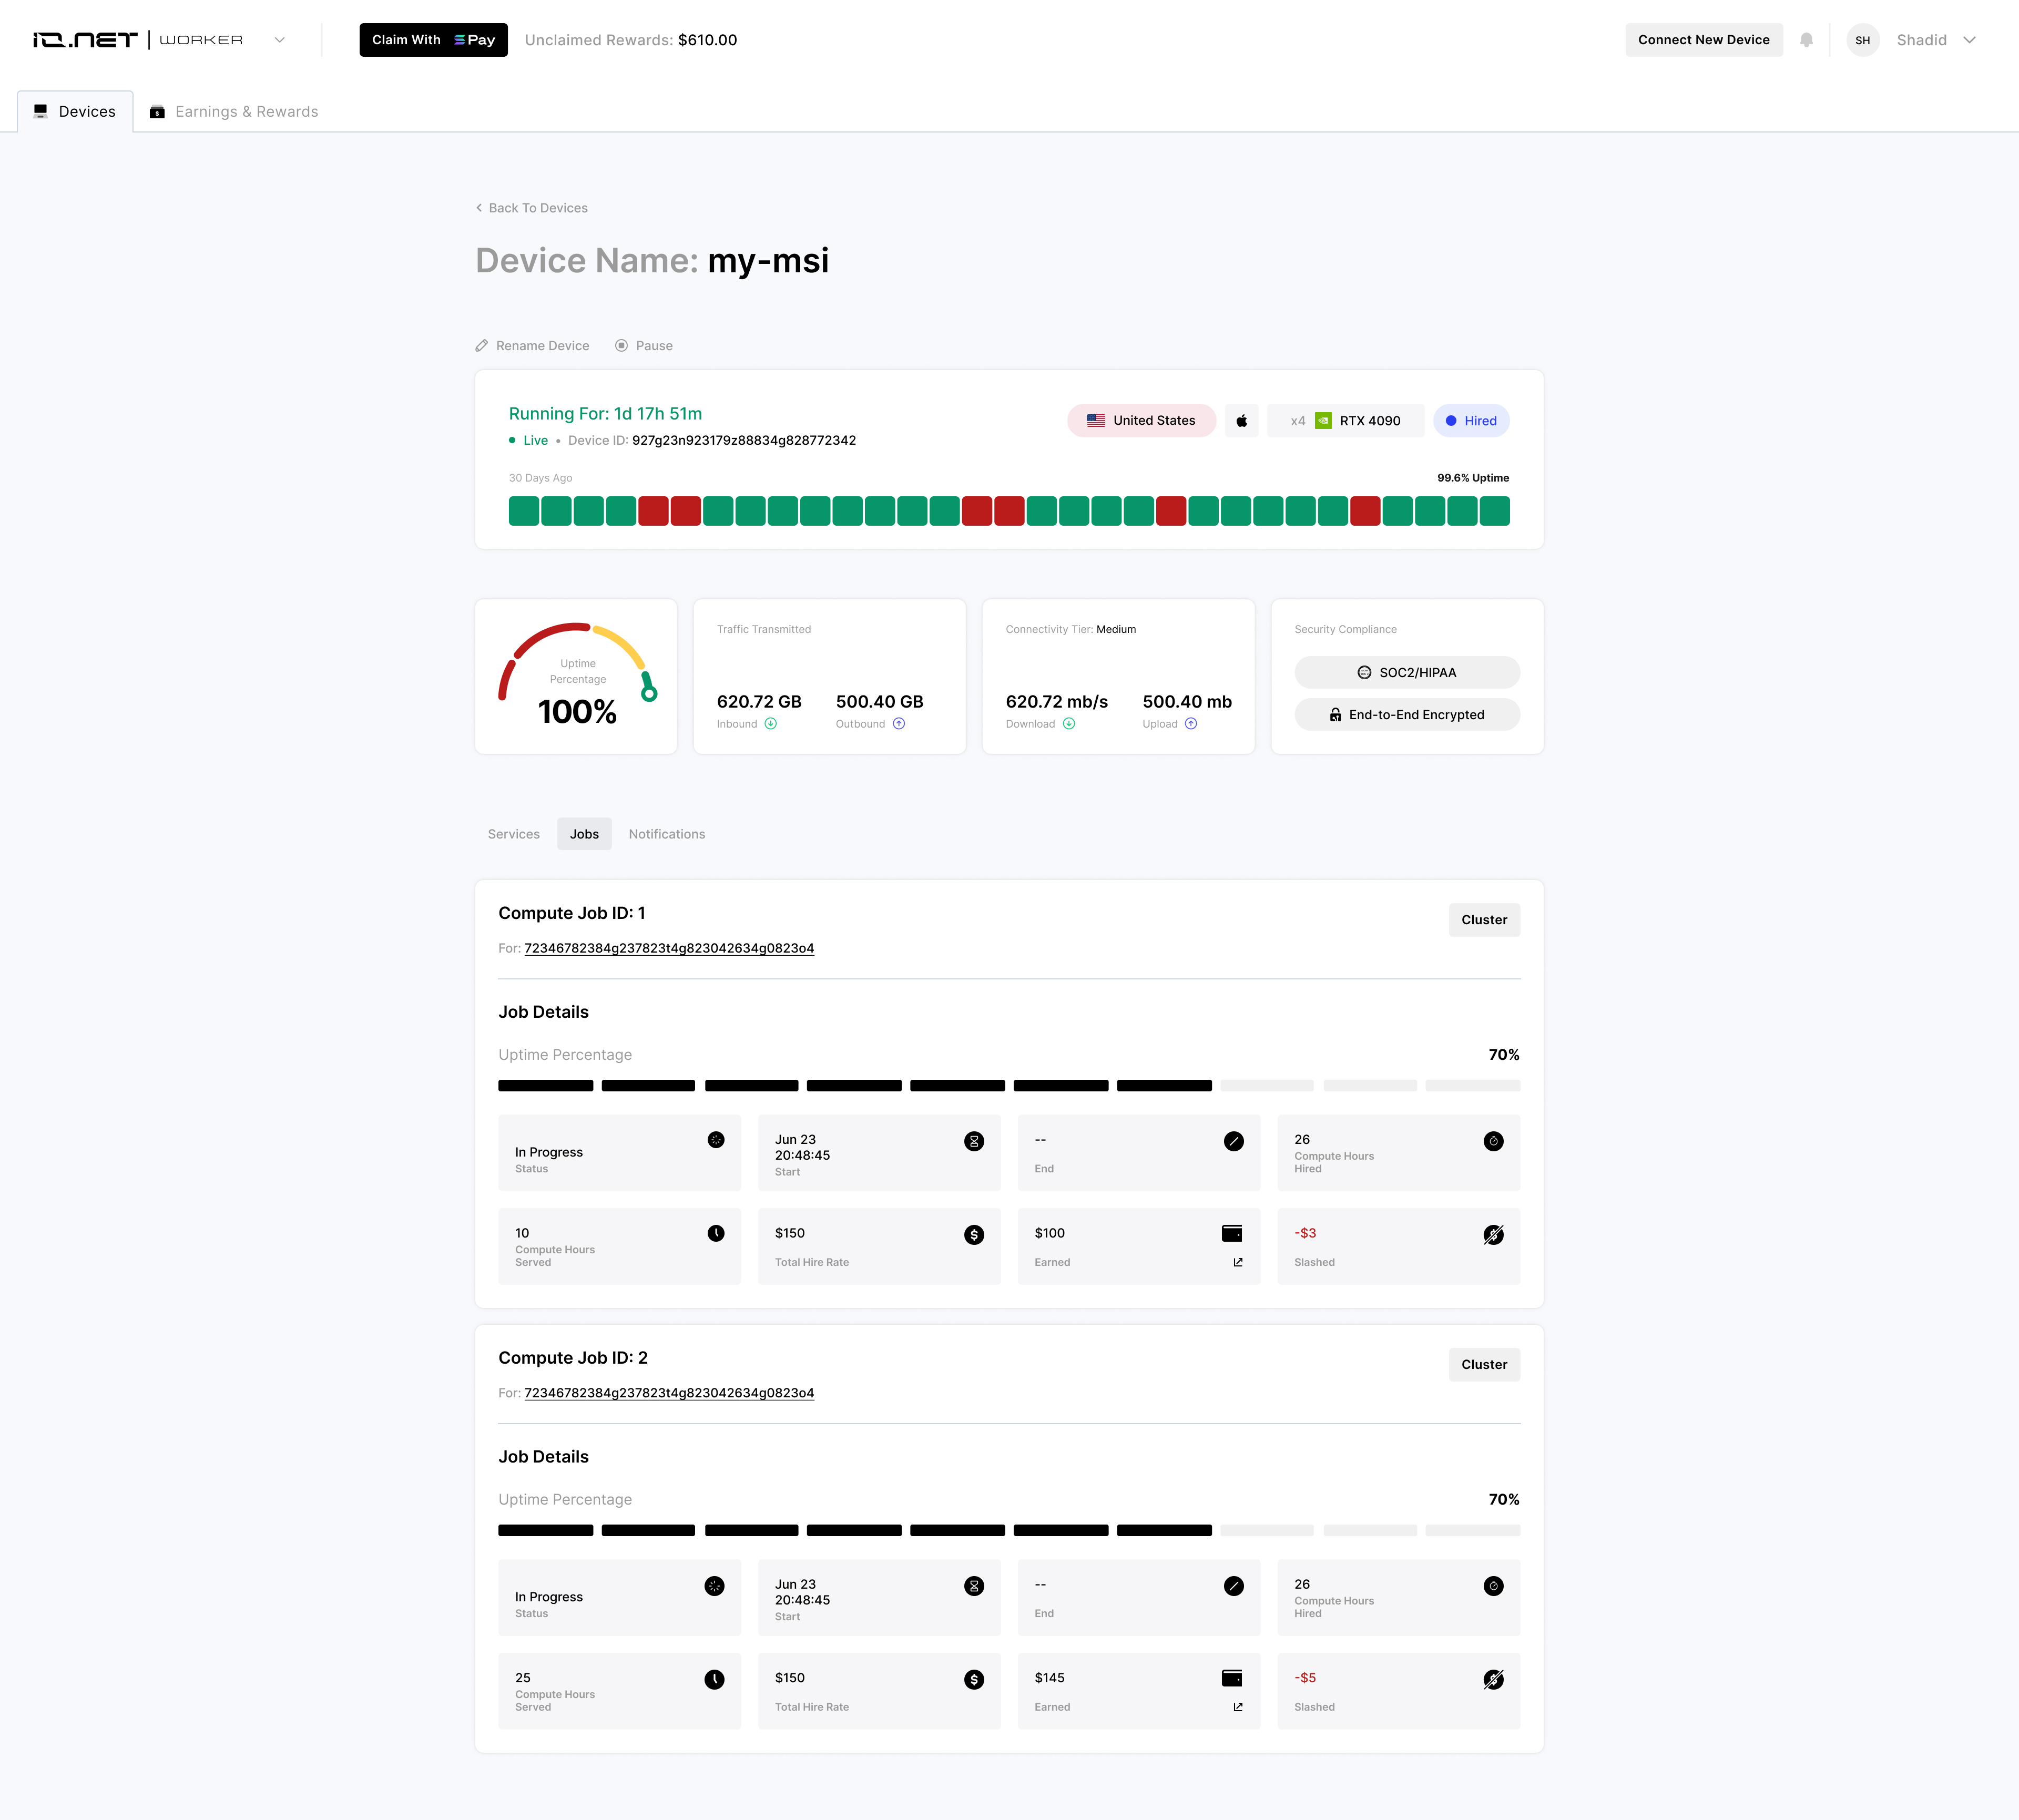Click the Inbound download arrow icon
Screen dimensions: 2019x1820
pyautogui.click(x=770, y=724)
